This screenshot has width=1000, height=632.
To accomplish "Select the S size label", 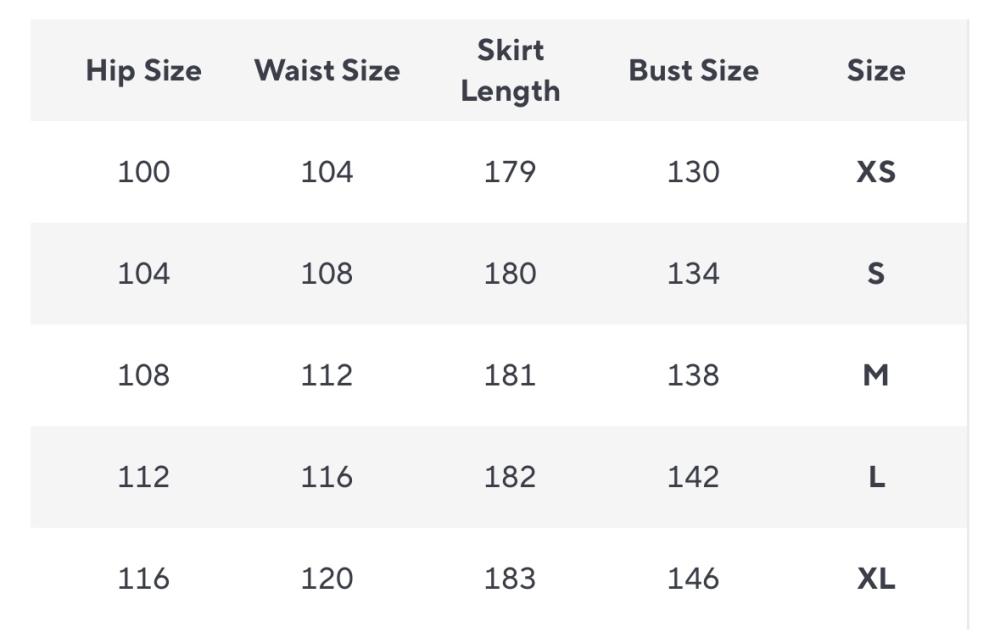I will point(876,273).
